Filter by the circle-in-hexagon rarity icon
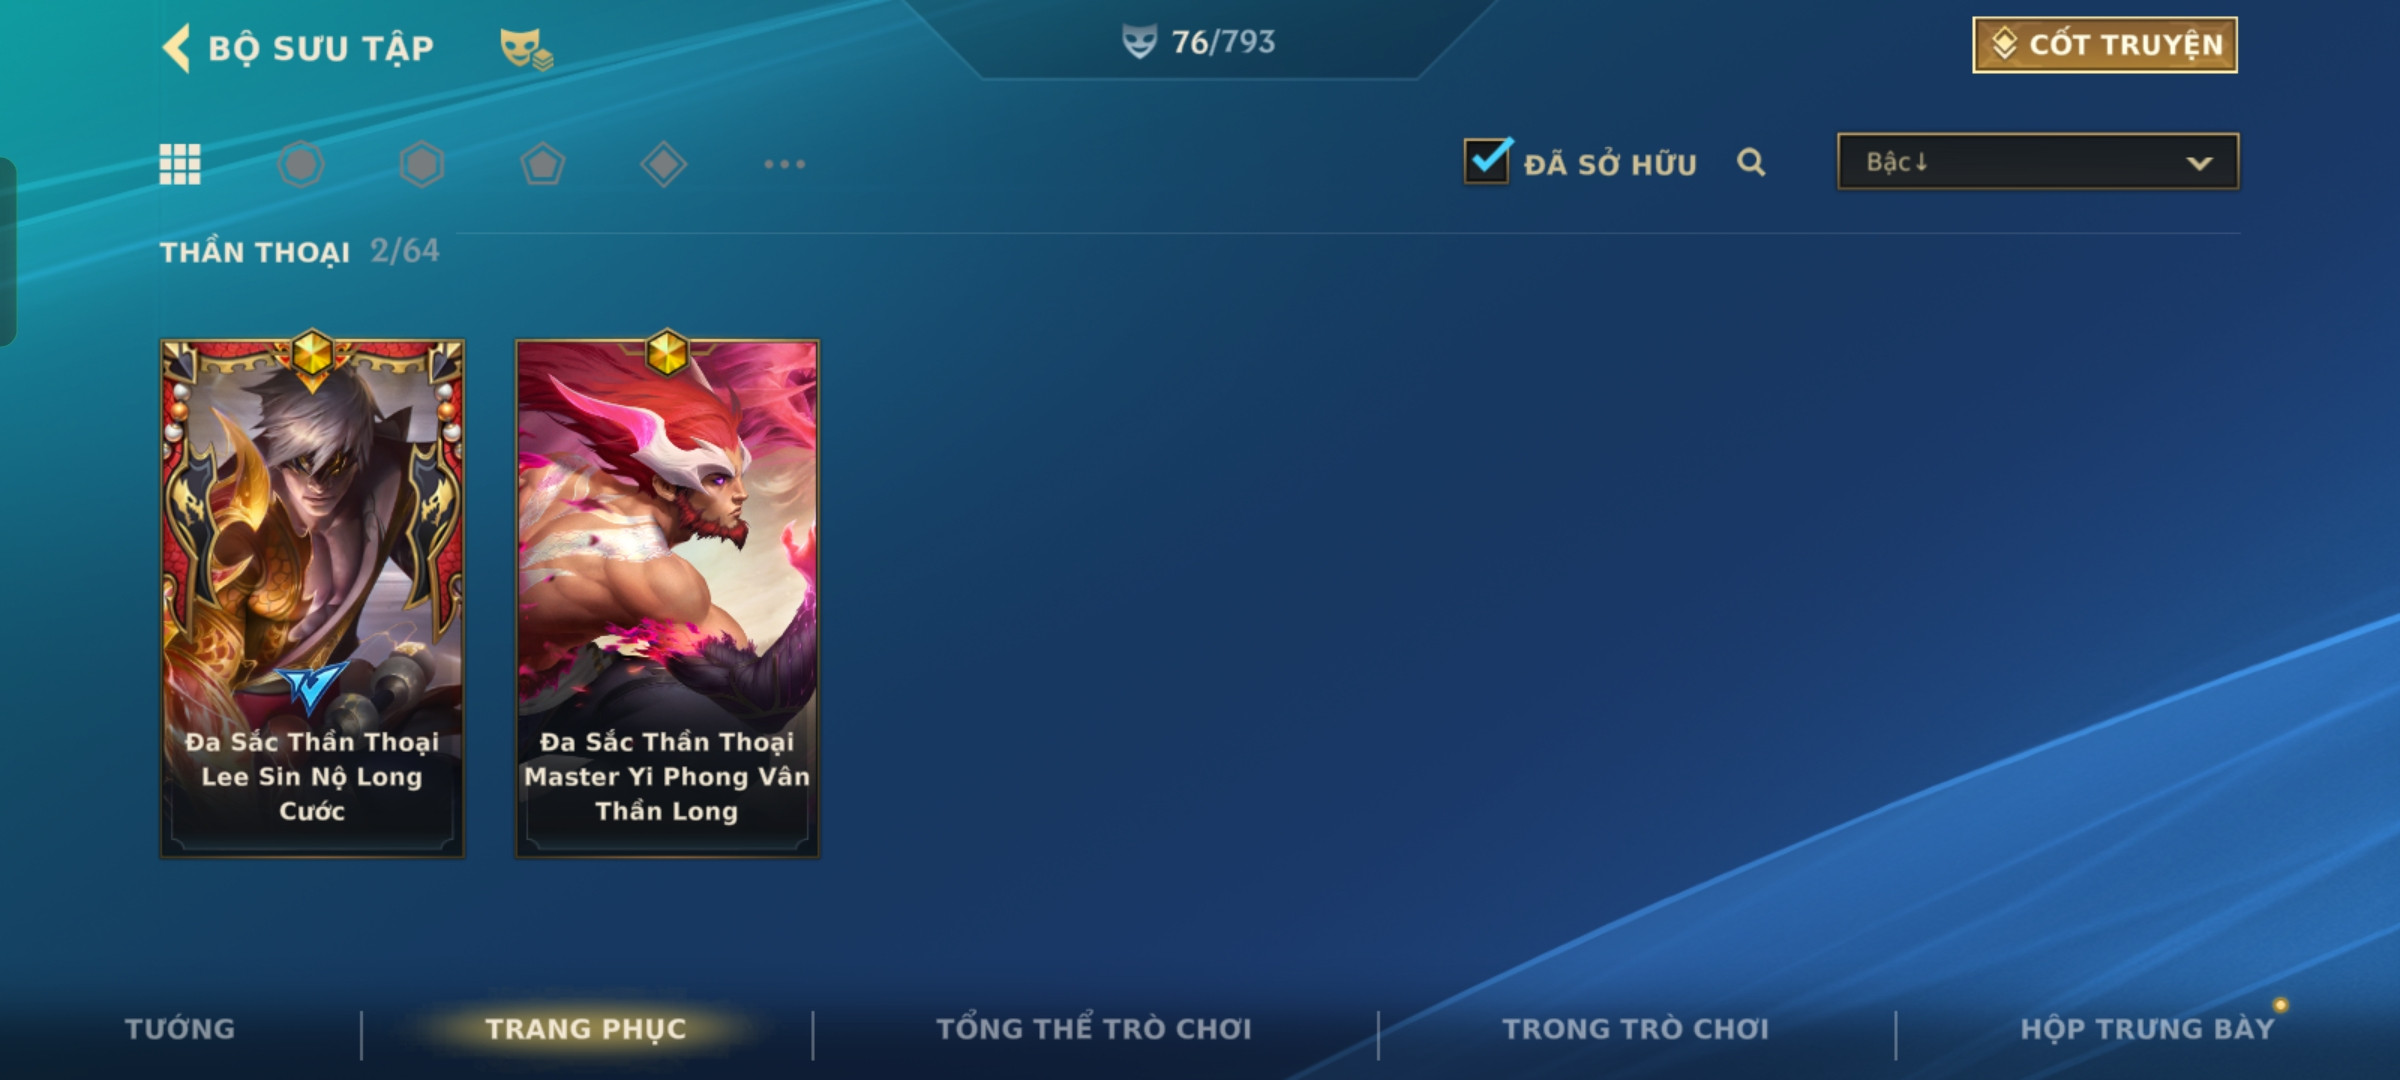 301,164
